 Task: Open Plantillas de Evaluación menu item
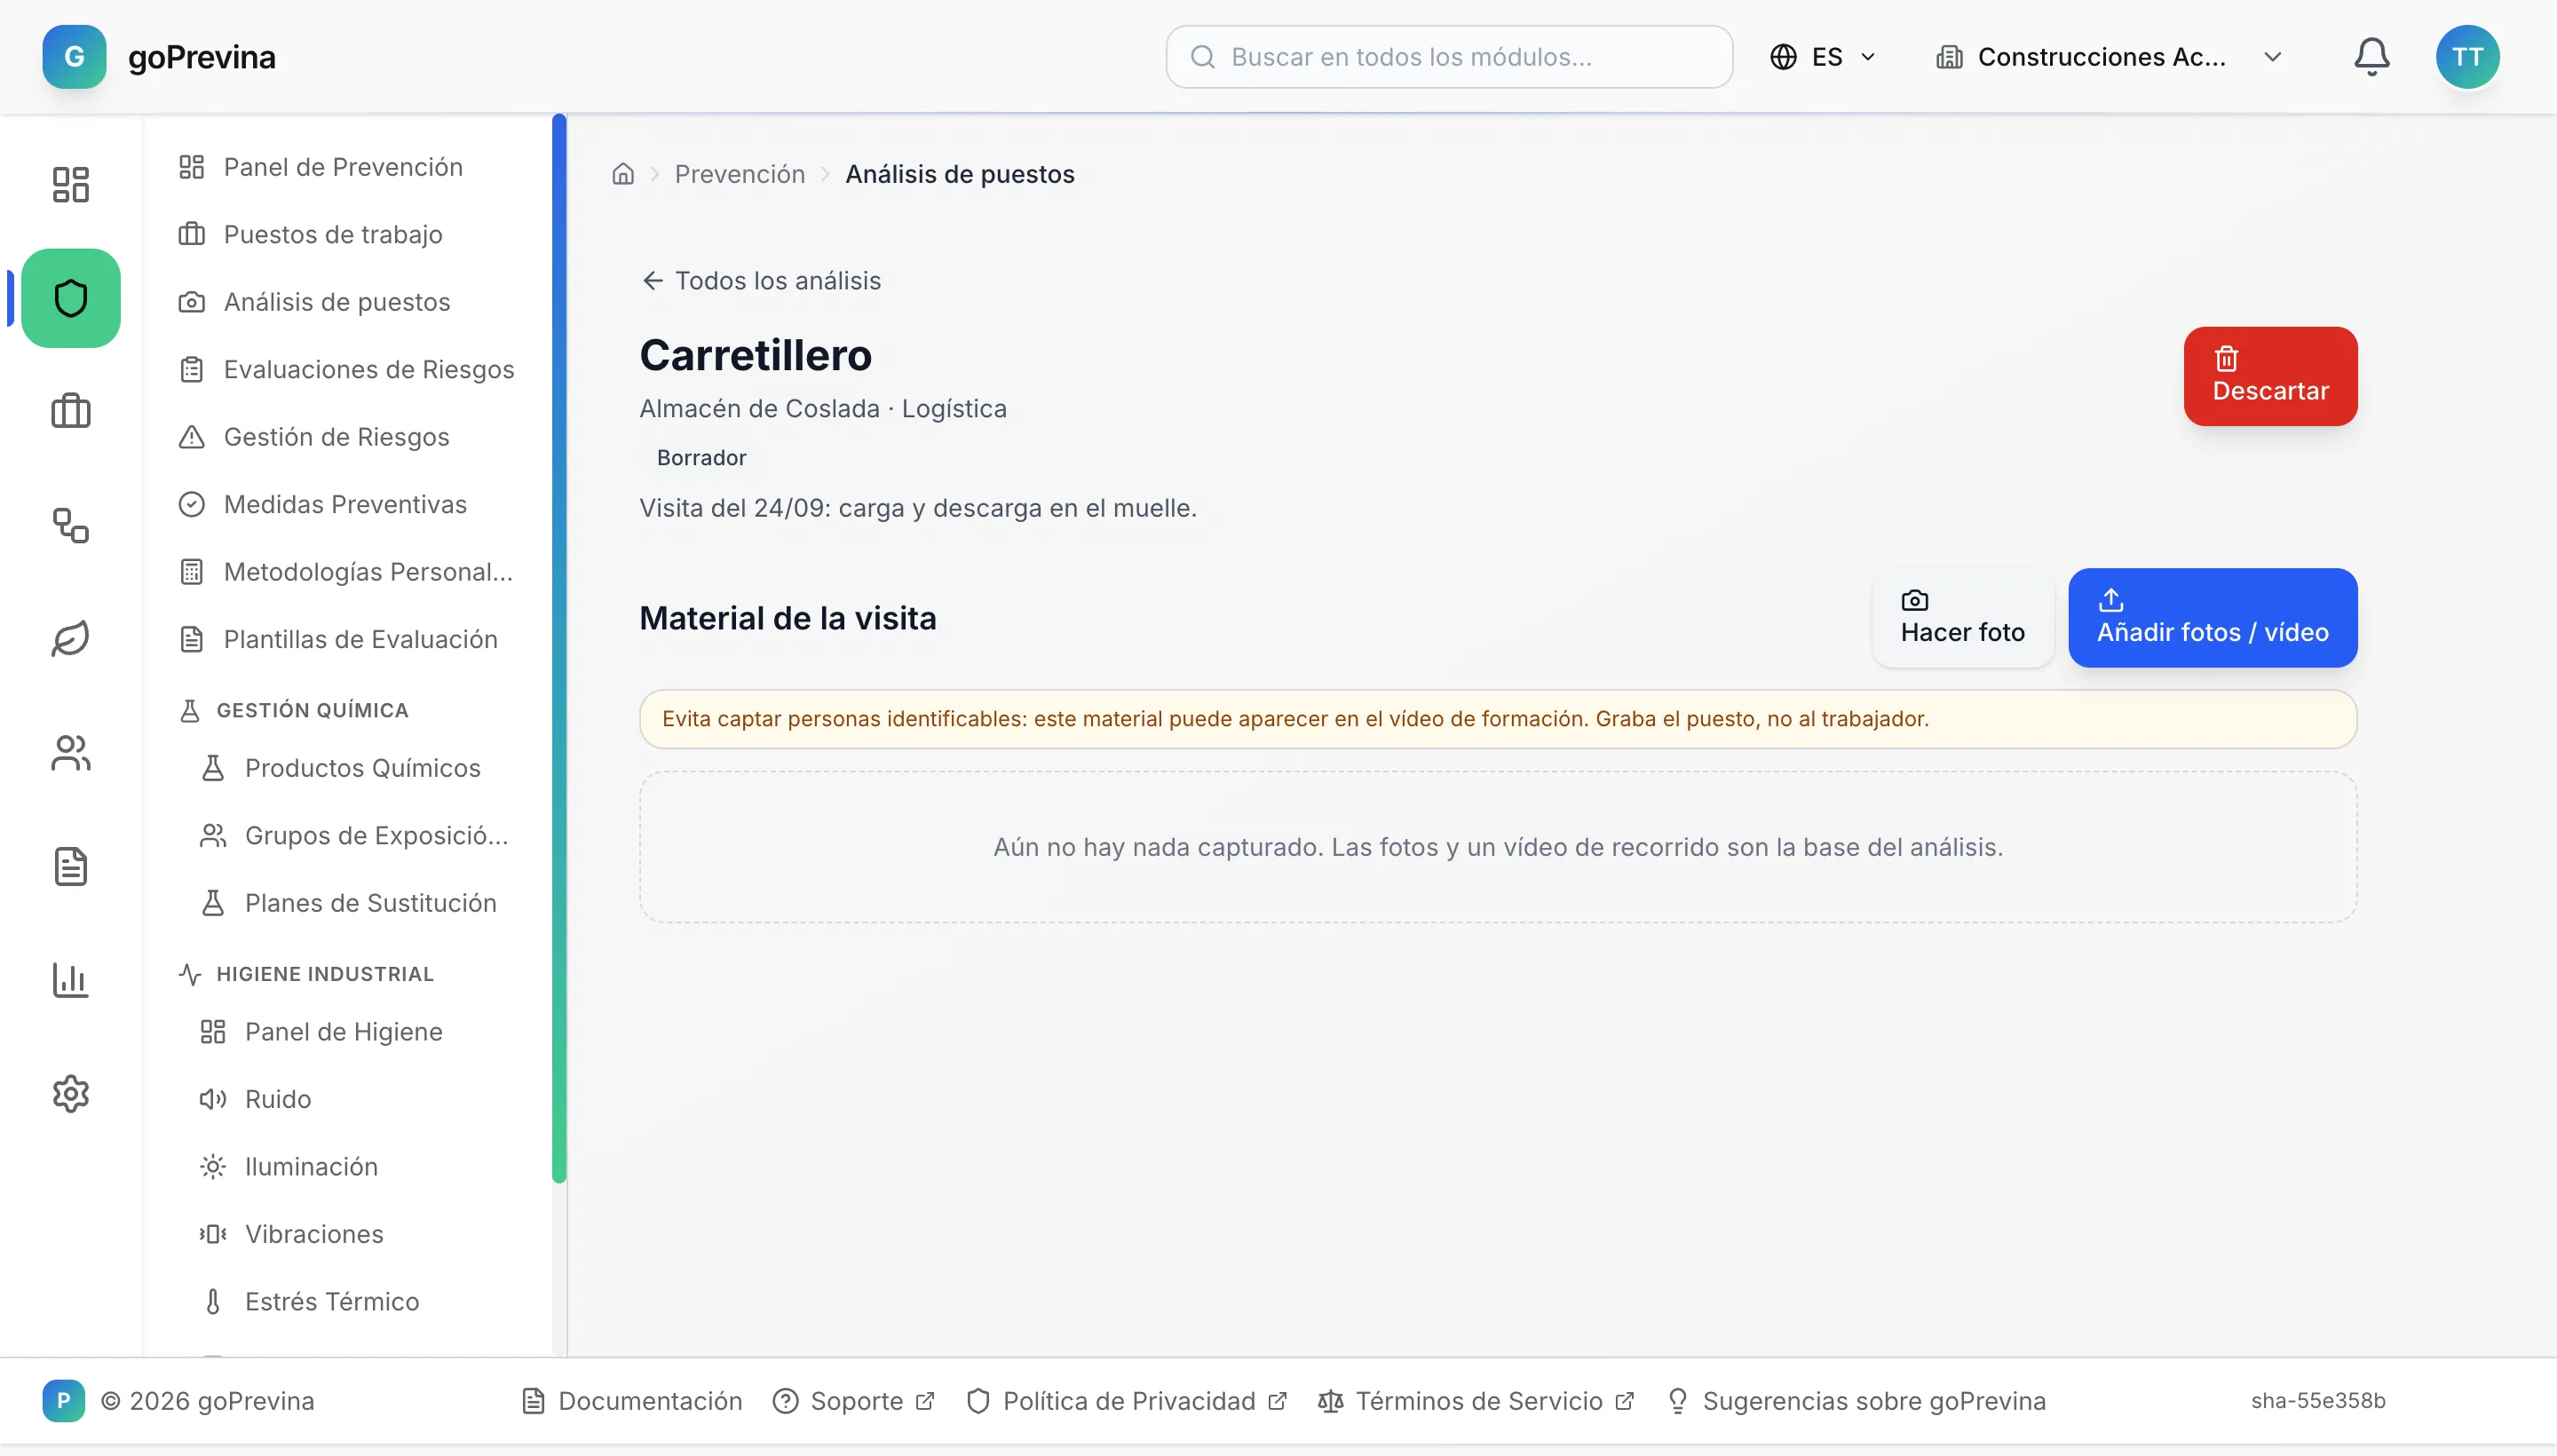348,639
